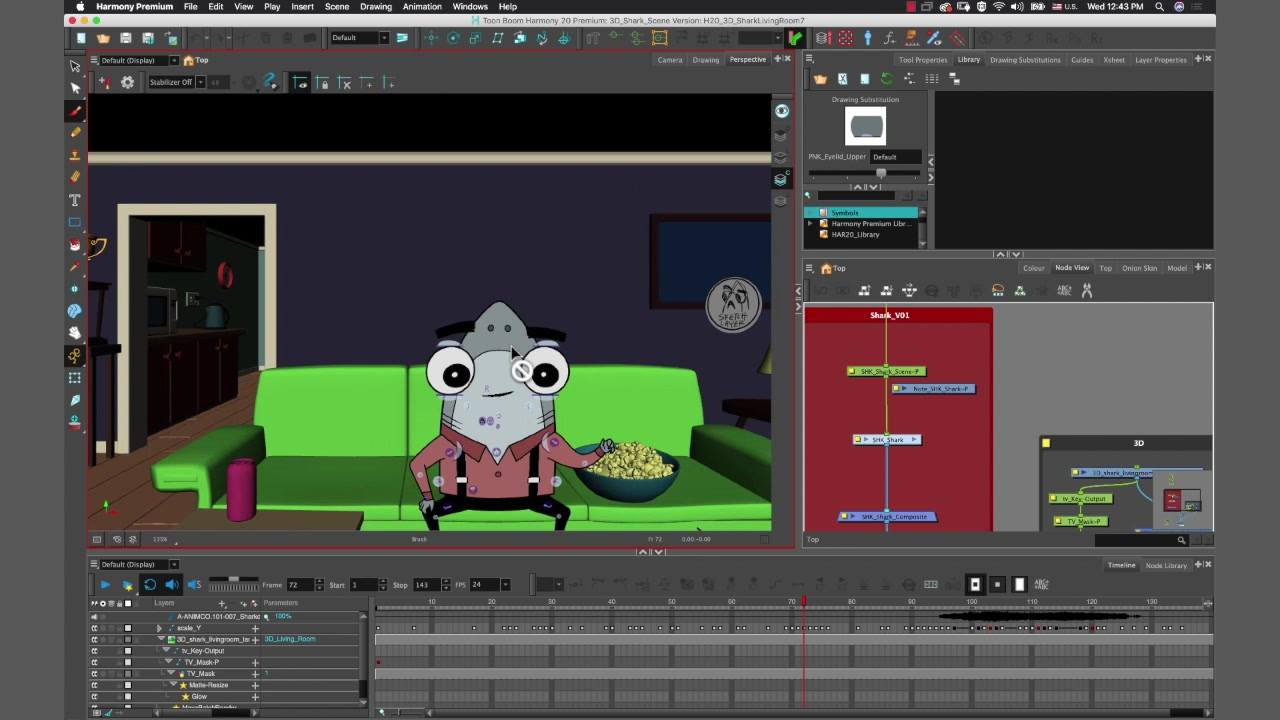The image size is (1280, 720).
Task: Click the pliers icon in Node View toolbar
Action: [x=1087, y=290]
